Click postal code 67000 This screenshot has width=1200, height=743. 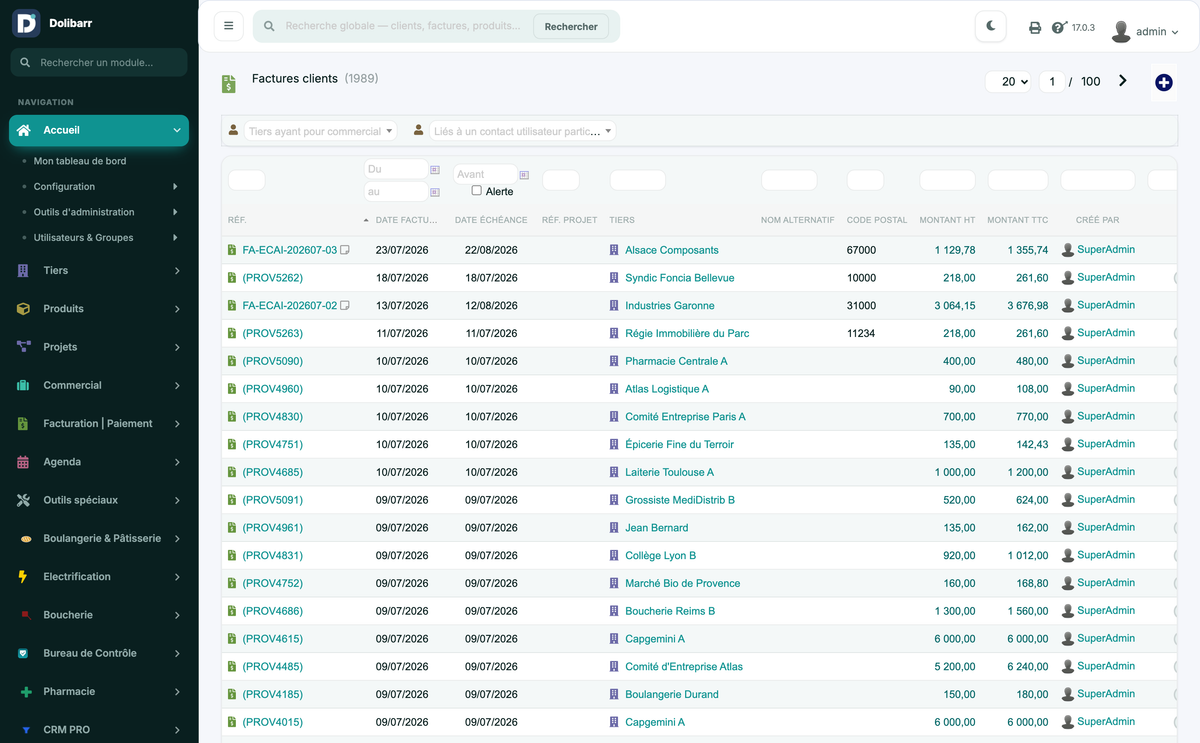point(861,250)
